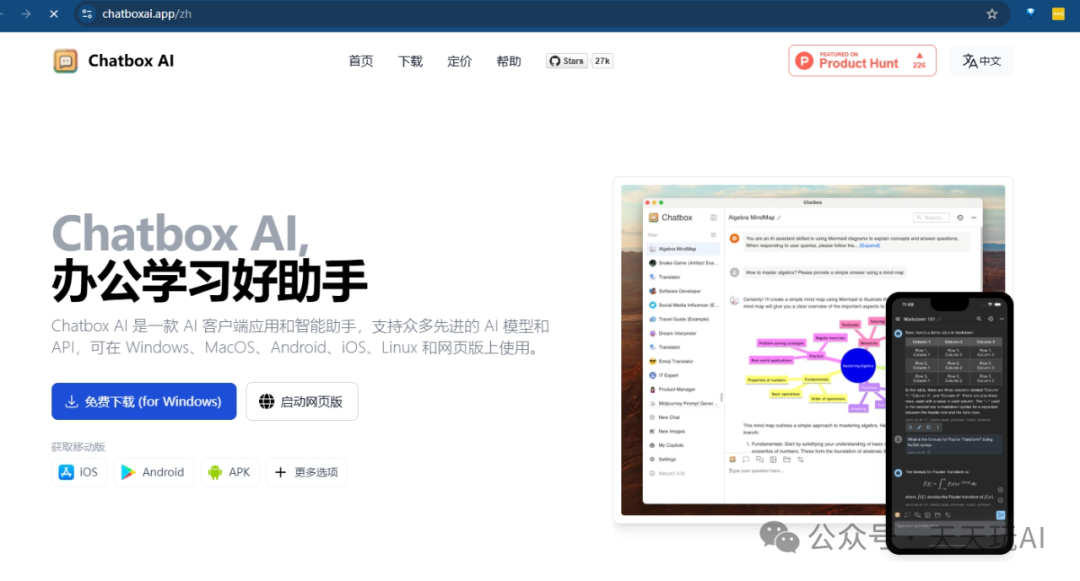Expand 更多选项 download options
This screenshot has width=1080, height=581.
tap(307, 472)
